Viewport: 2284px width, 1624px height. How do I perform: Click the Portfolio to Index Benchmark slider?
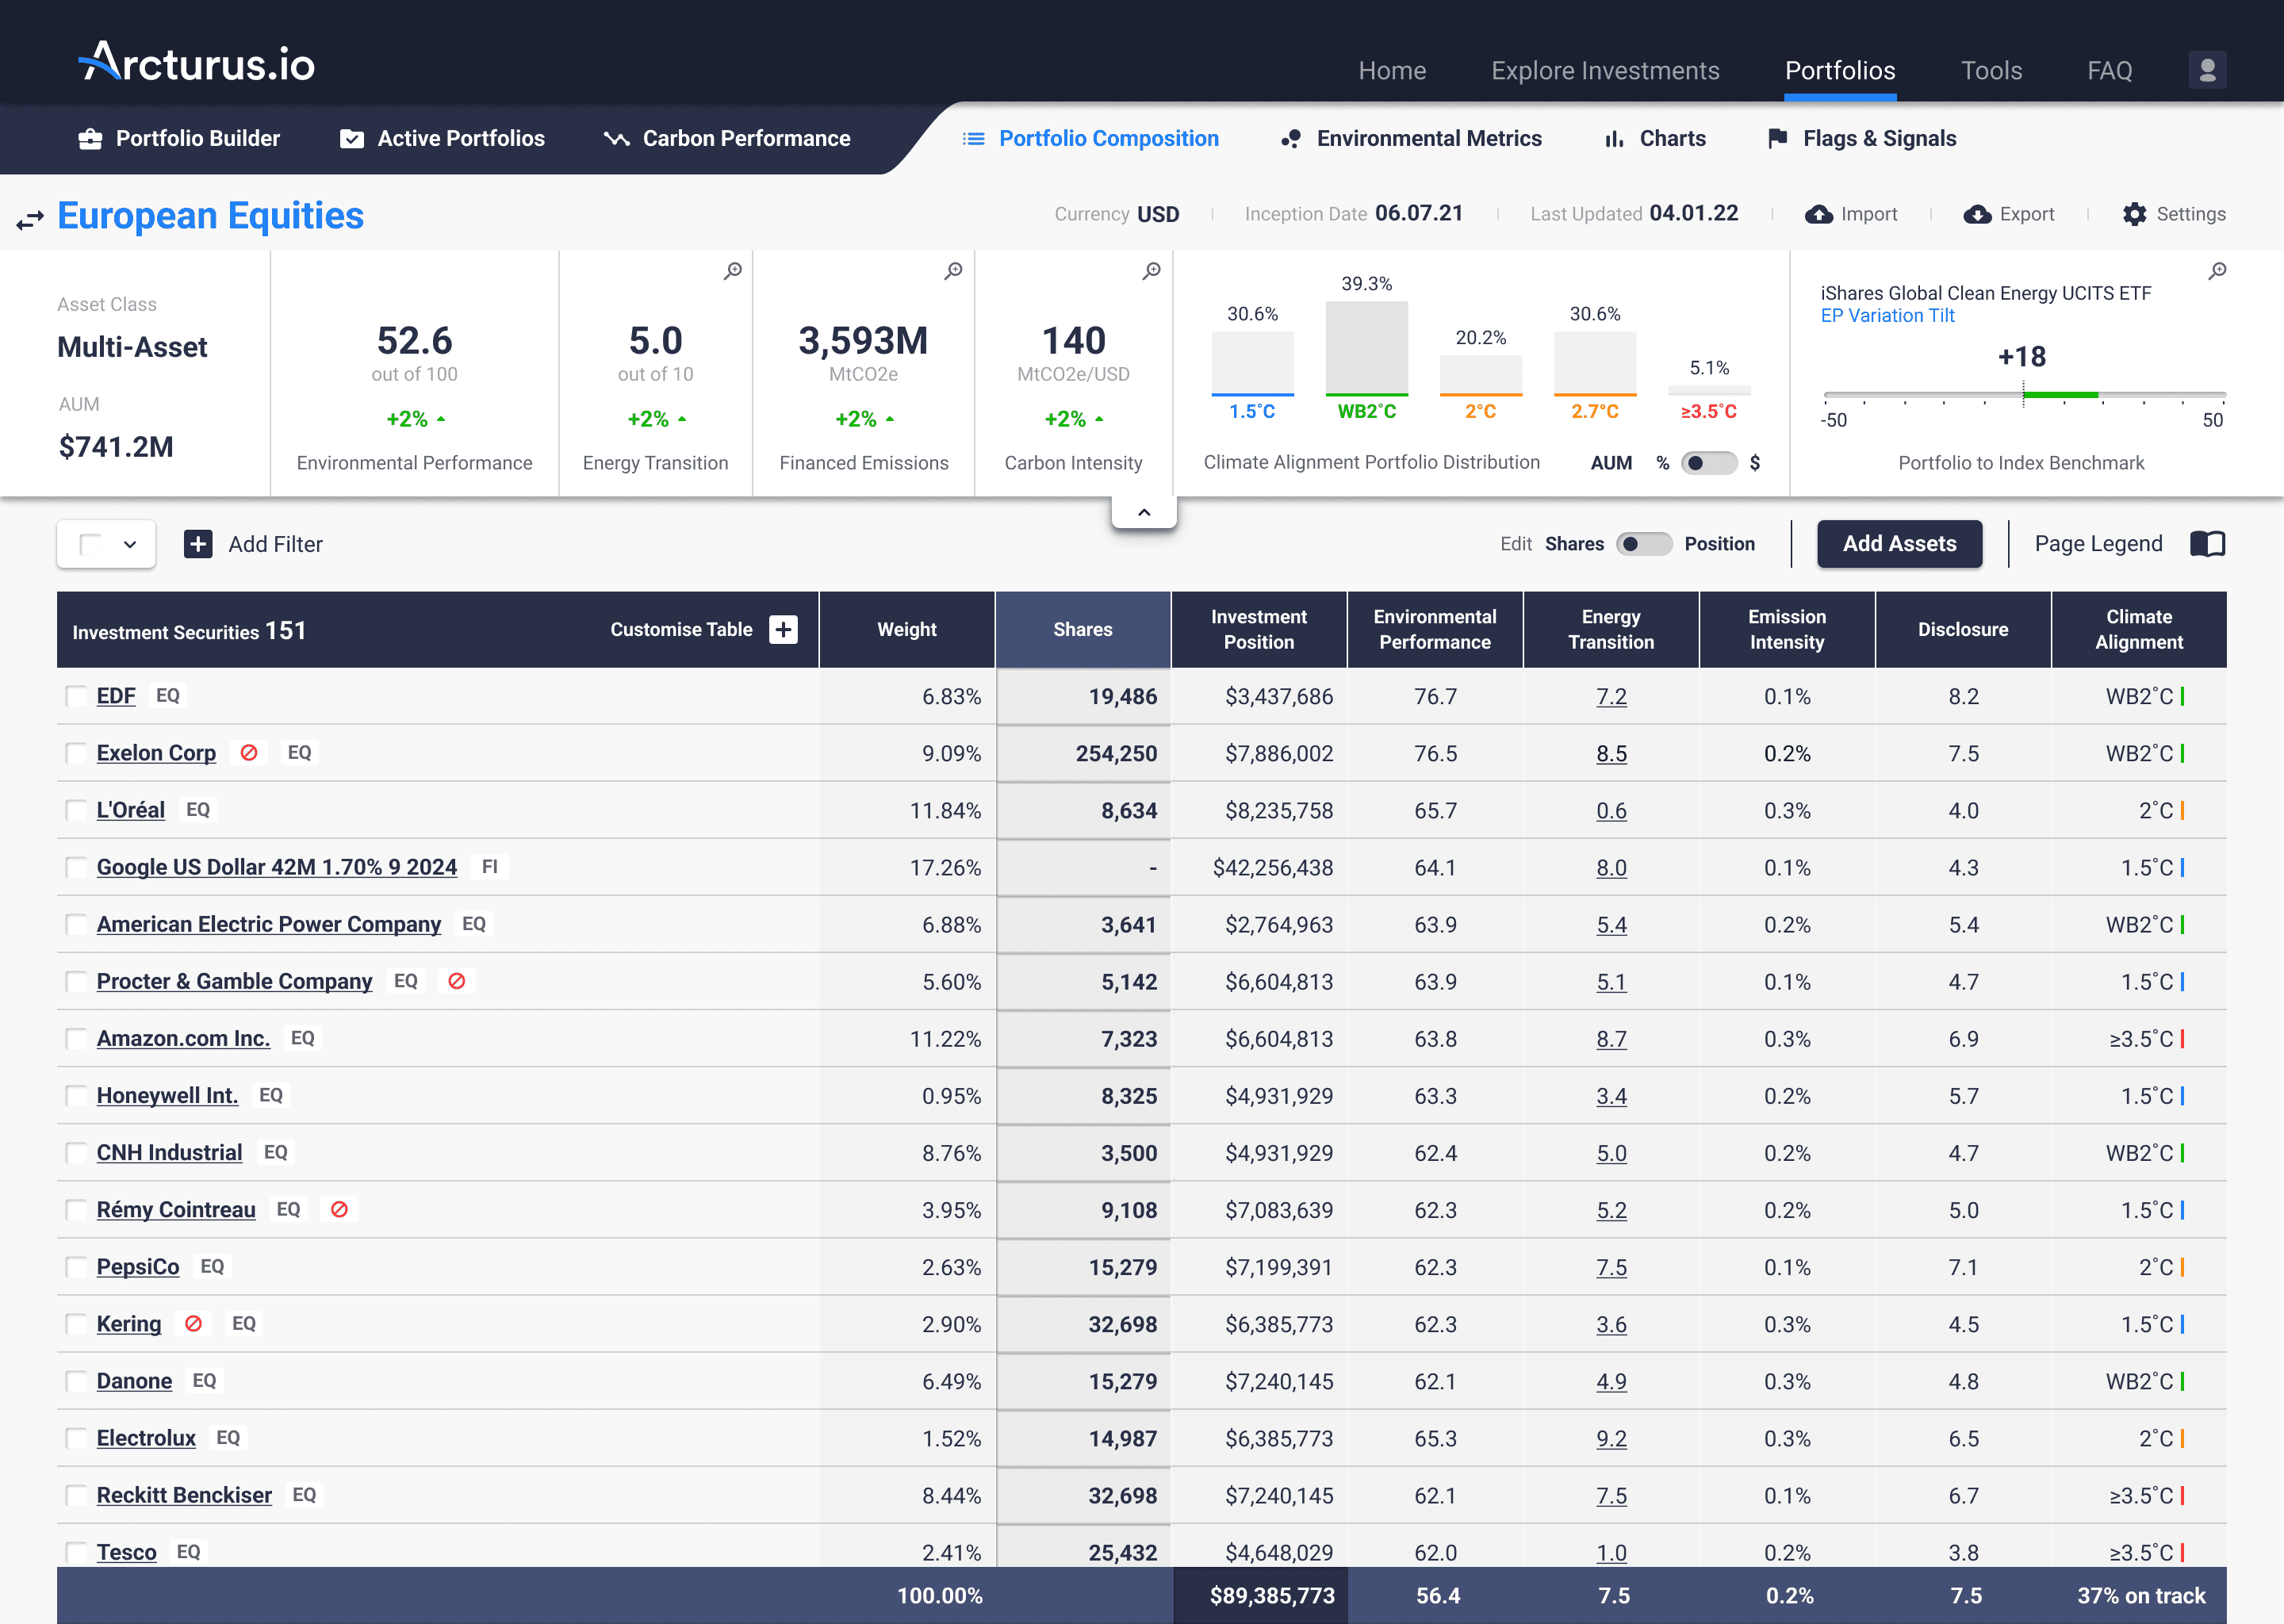2023,396
